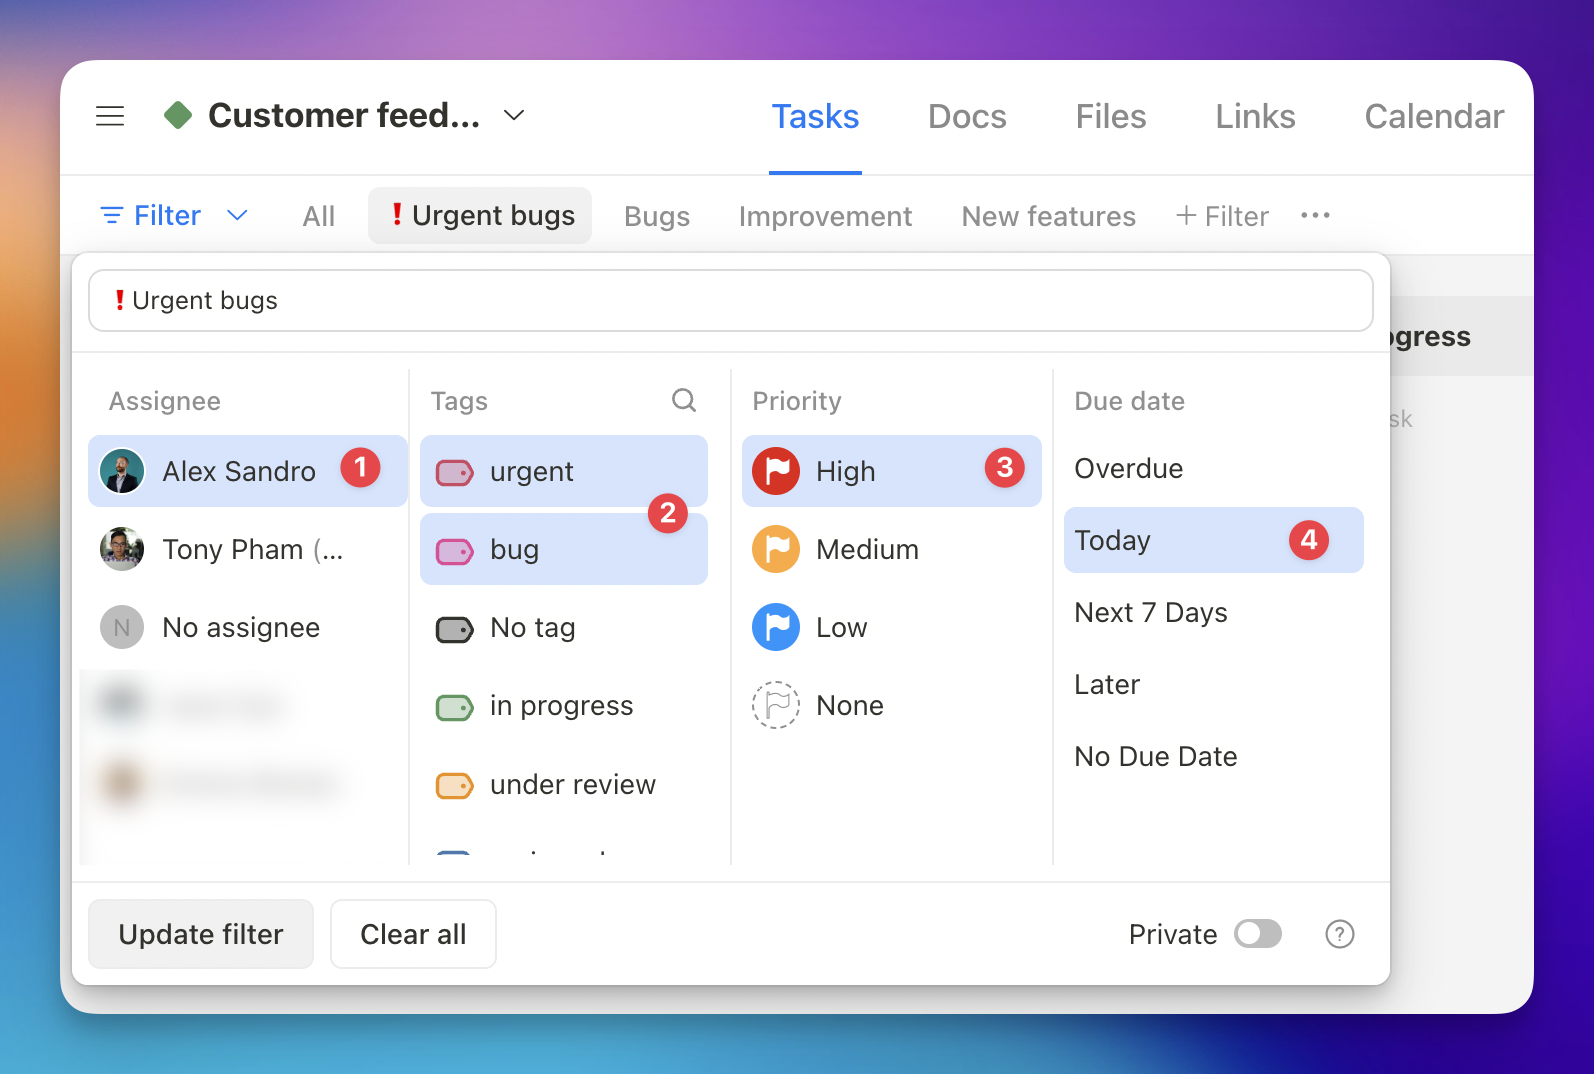The image size is (1594, 1074).
Task: Click the three-dot more options icon
Action: click(1315, 215)
